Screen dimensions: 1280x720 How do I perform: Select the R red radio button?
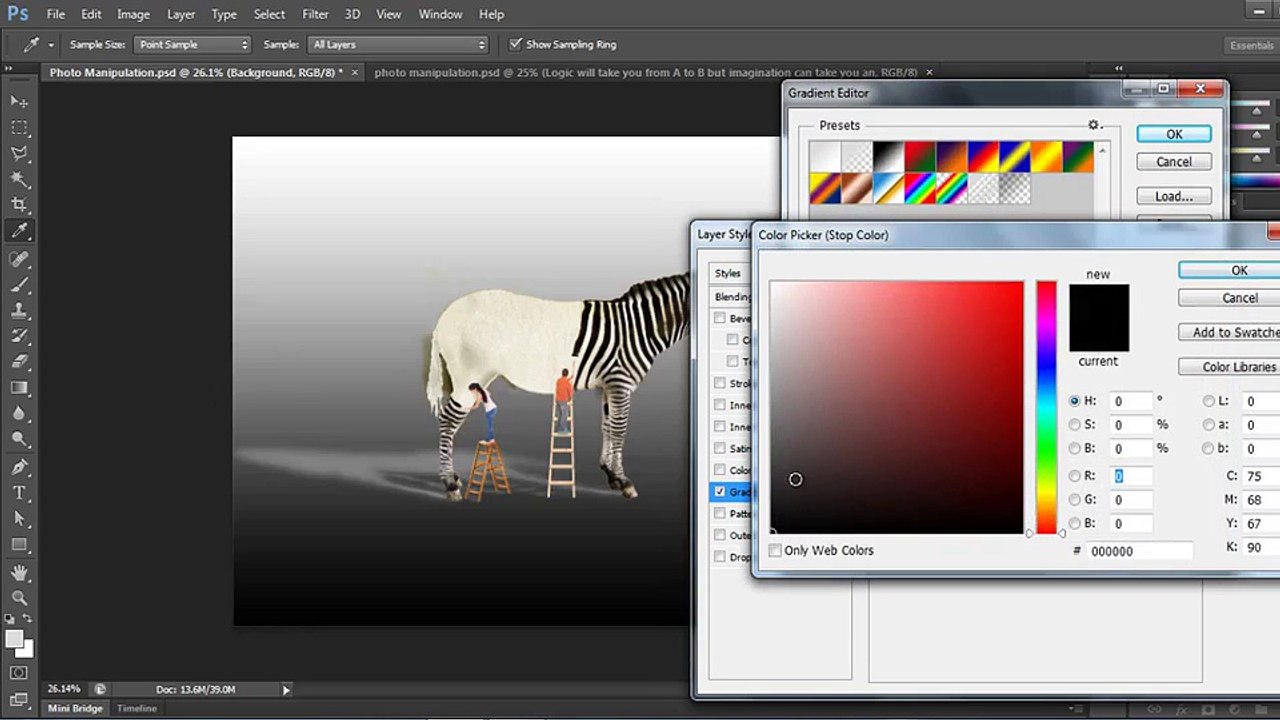(1075, 476)
